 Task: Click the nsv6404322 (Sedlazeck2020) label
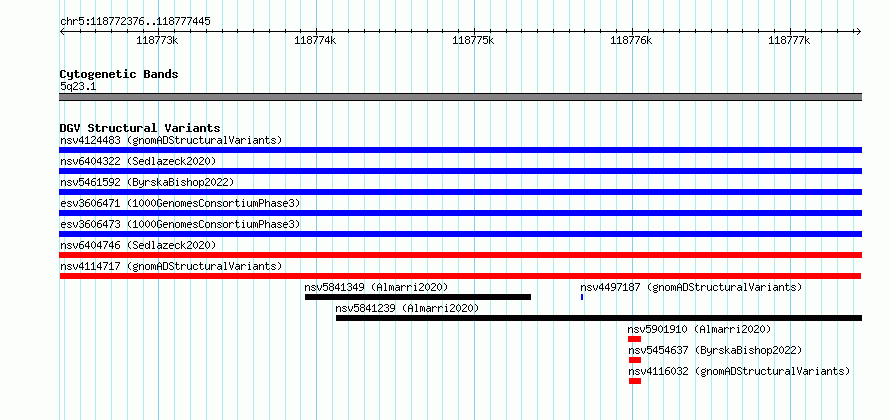pos(138,161)
